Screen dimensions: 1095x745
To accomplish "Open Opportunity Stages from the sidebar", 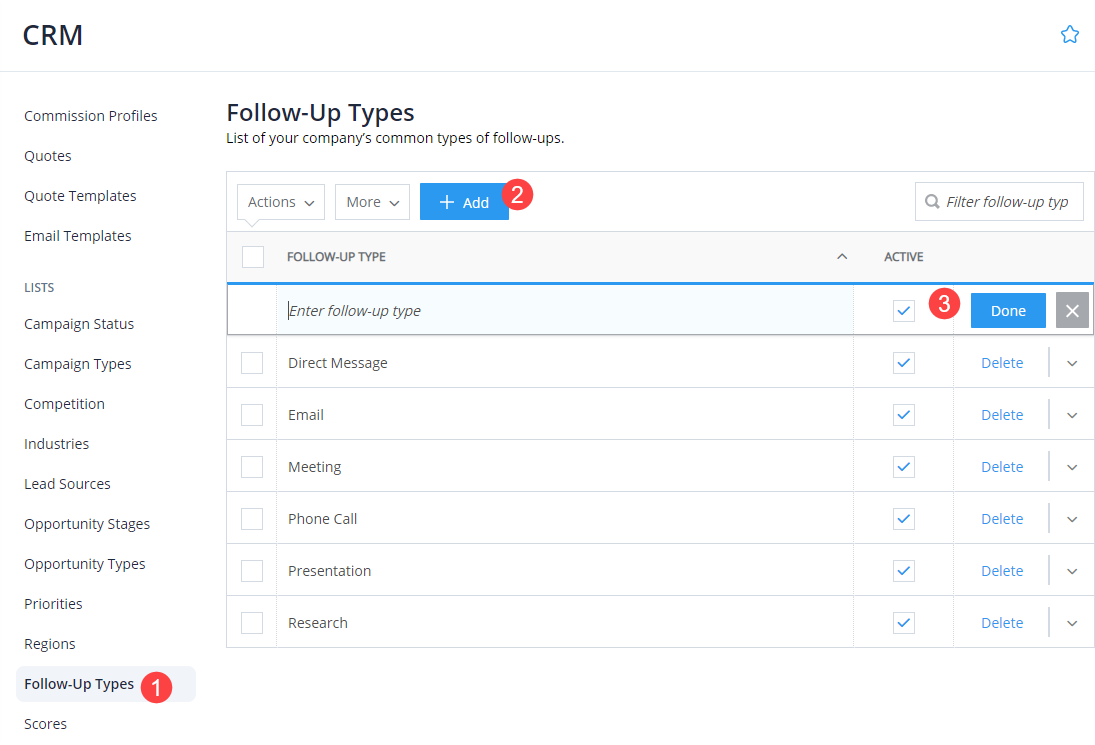I will (87, 523).
